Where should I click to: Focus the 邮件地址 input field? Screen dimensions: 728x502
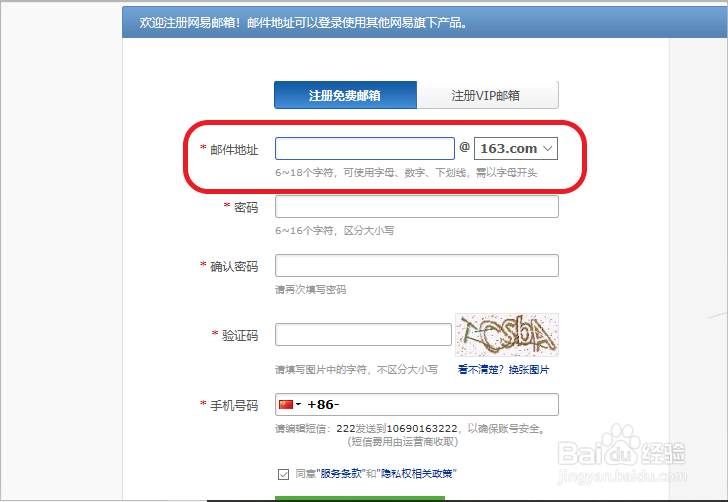click(x=364, y=149)
